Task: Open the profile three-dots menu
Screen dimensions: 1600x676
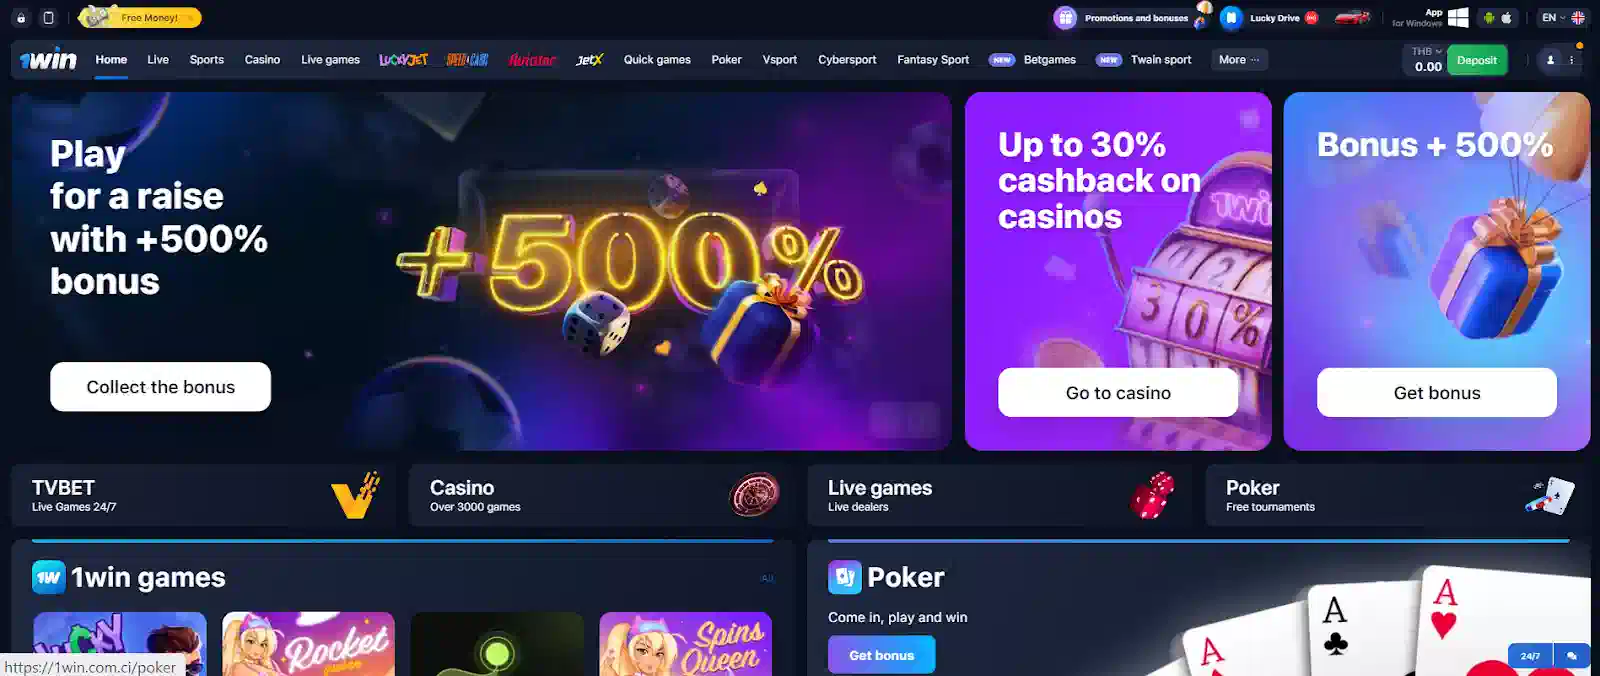Action: [x=1572, y=60]
